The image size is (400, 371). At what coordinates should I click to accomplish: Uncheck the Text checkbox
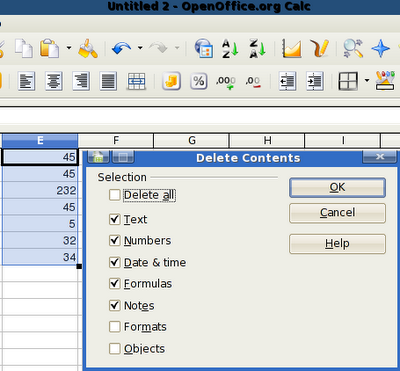coord(115,219)
